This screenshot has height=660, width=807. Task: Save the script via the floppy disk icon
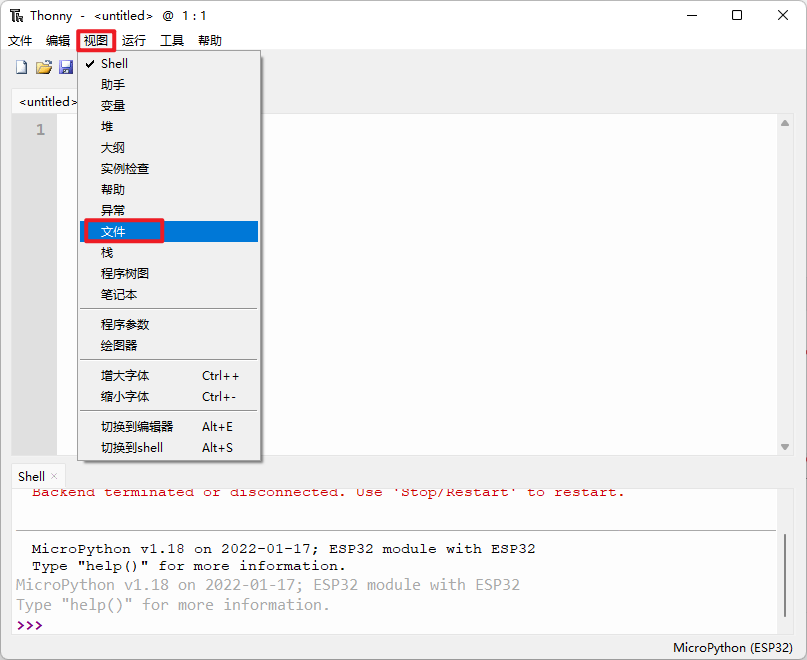coord(66,66)
